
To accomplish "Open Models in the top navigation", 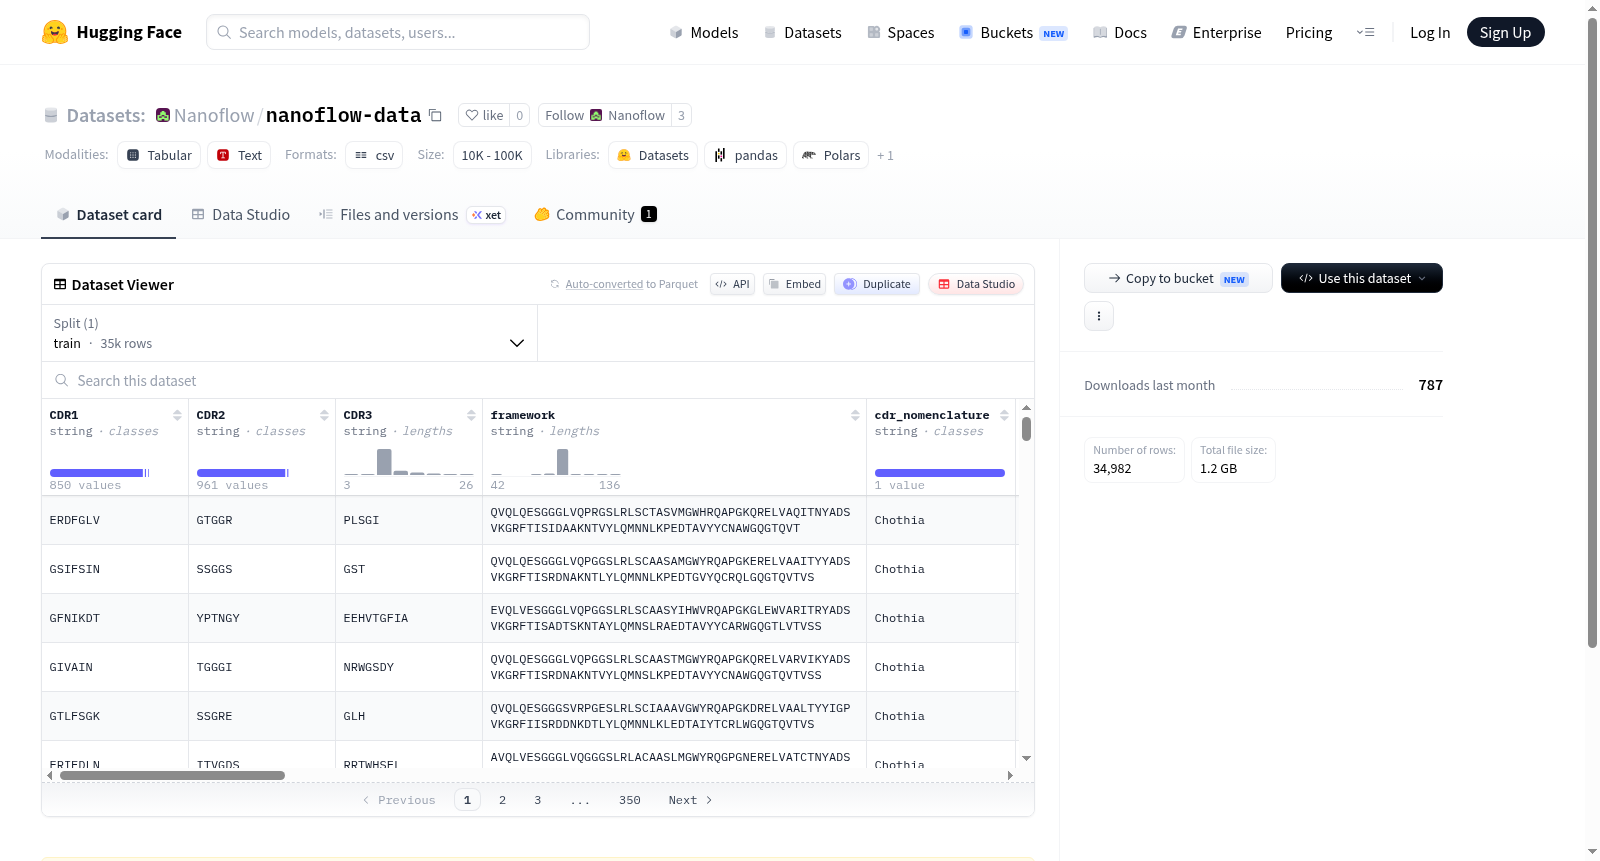I will (x=704, y=33).
